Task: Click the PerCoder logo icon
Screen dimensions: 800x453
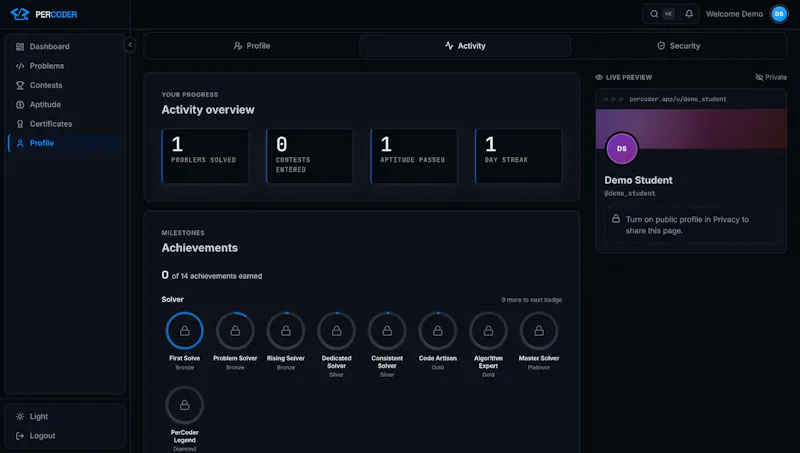Action: tap(20, 14)
